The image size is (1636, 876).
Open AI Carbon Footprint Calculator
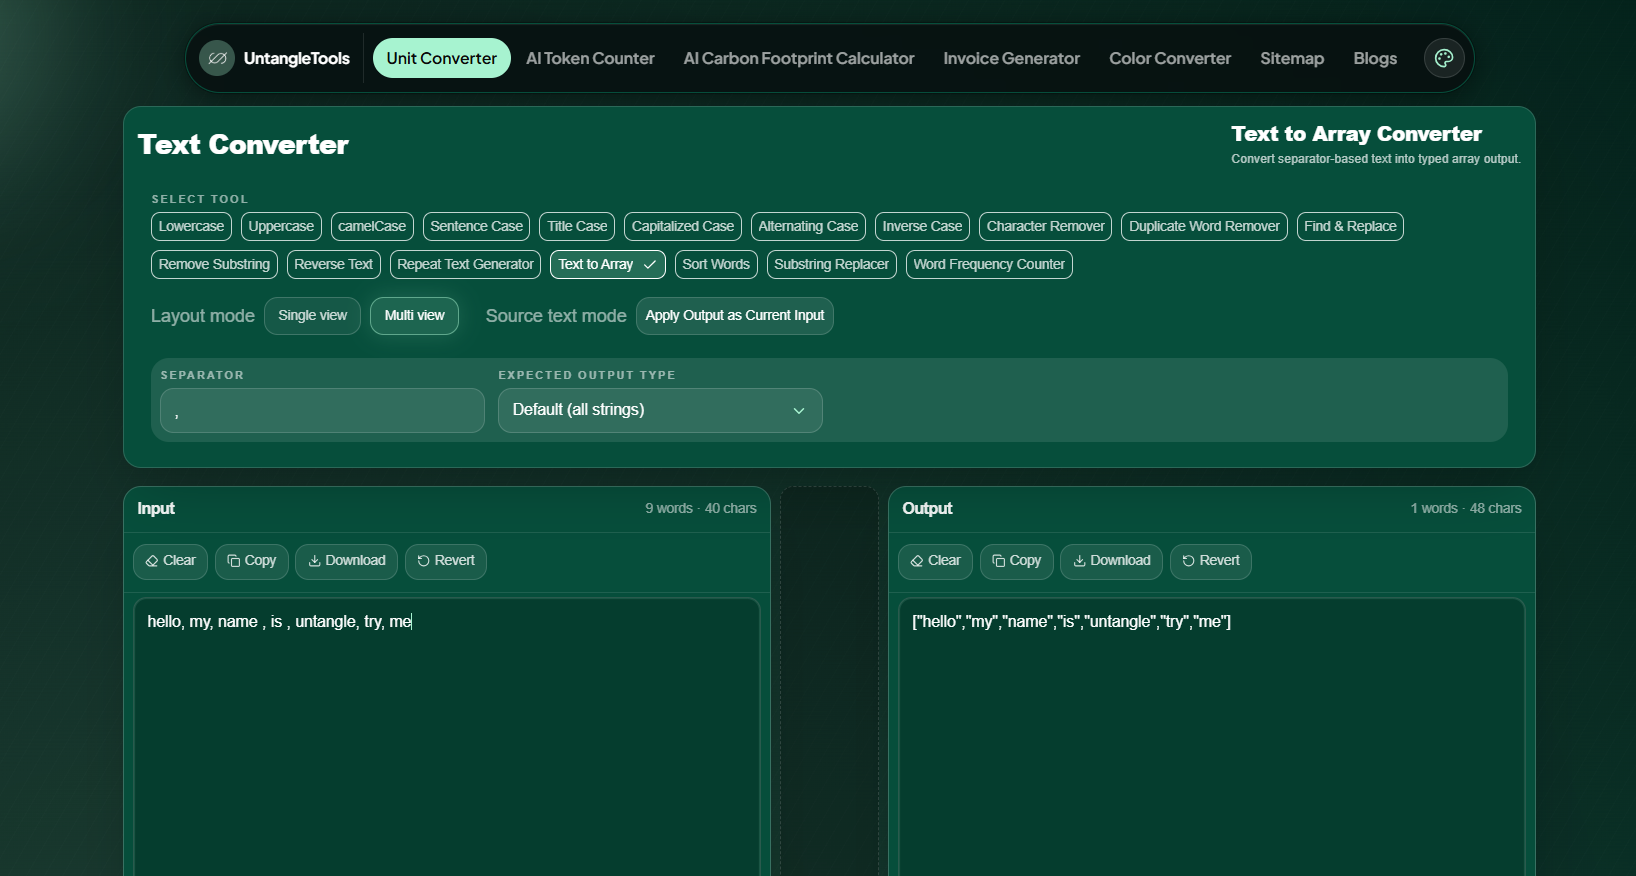click(799, 58)
